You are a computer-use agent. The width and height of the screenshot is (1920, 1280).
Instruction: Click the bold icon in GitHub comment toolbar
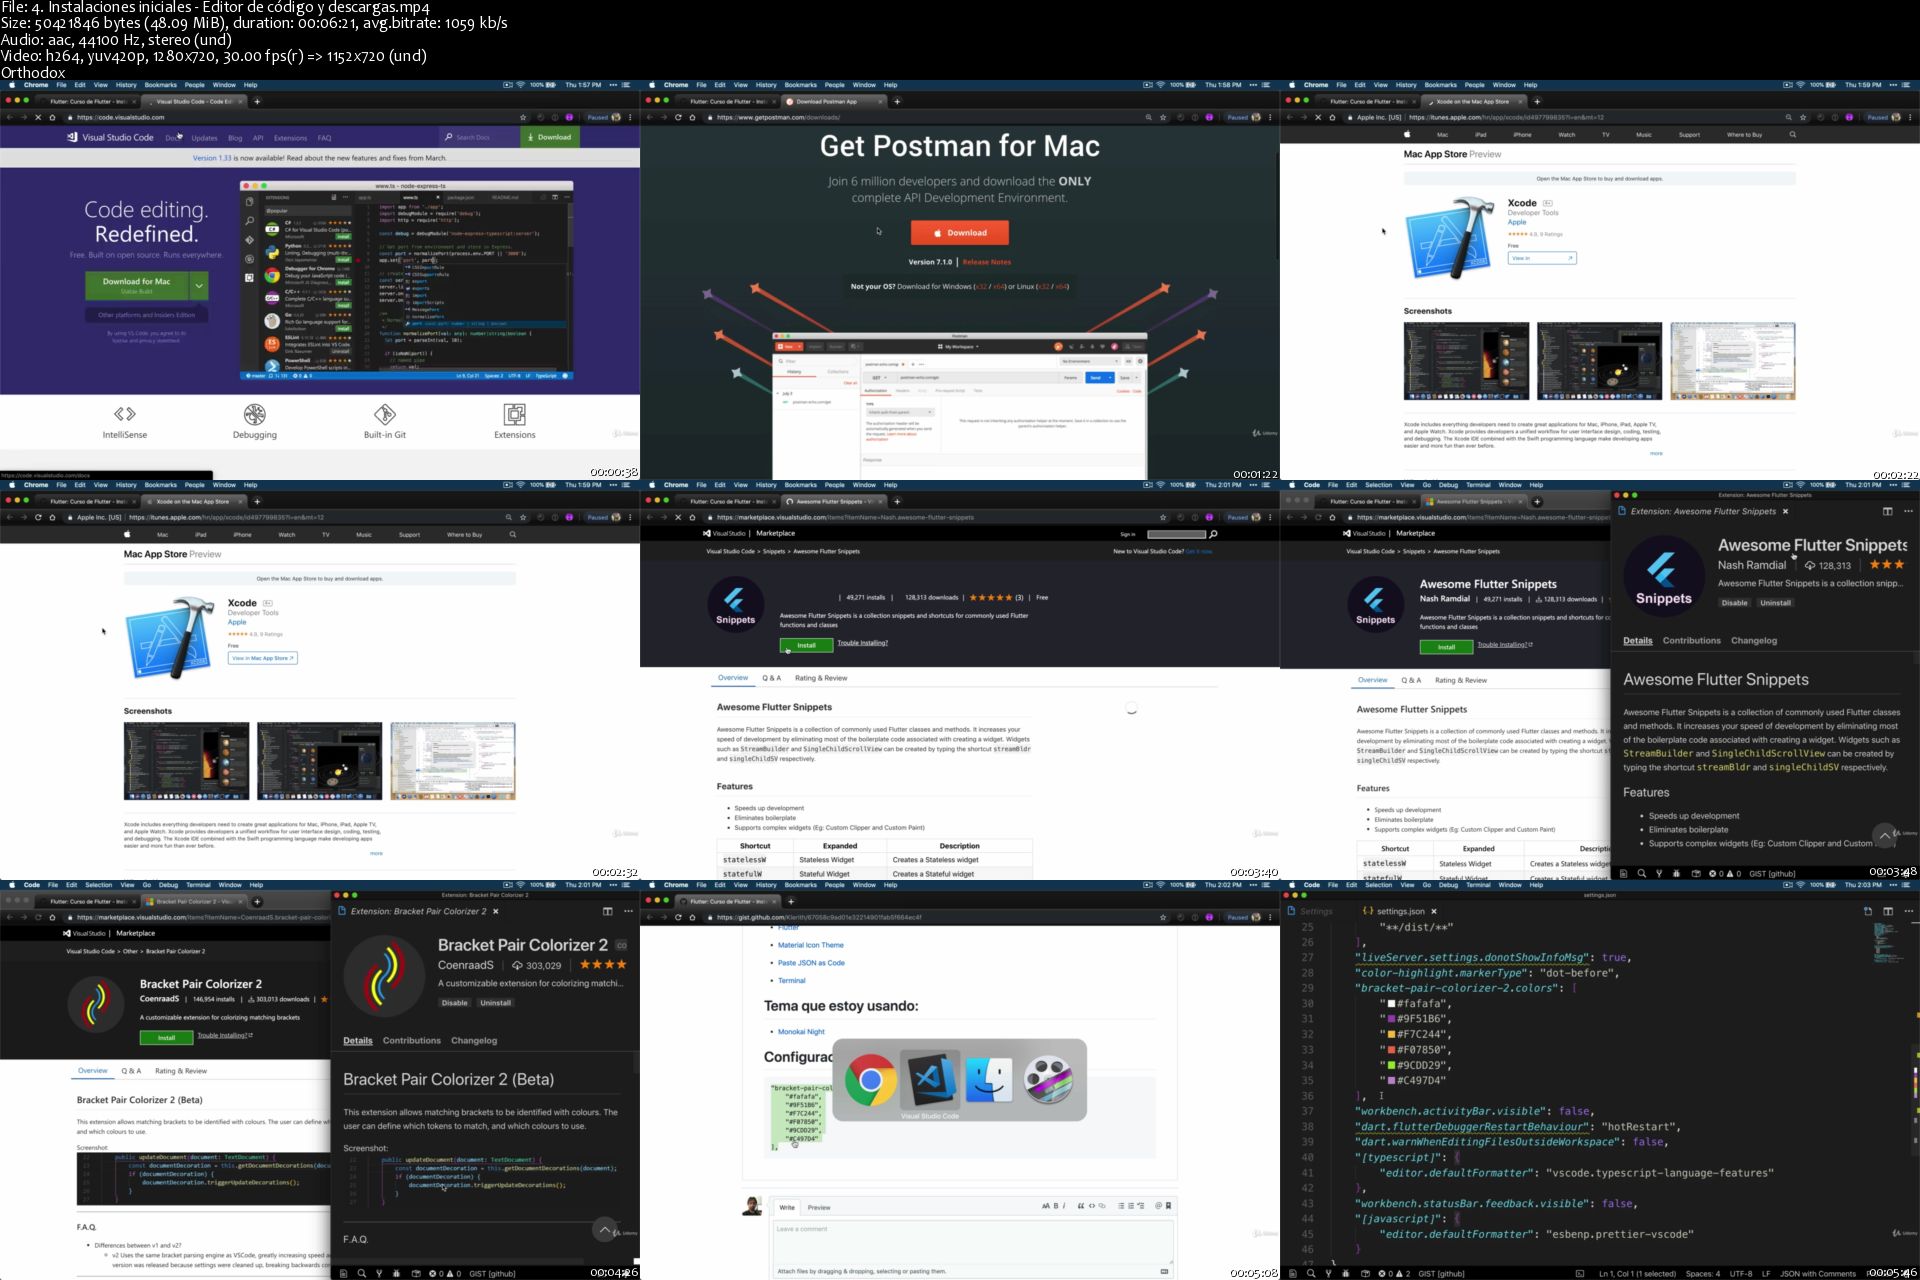pyautogui.click(x=1055, y=1206)
